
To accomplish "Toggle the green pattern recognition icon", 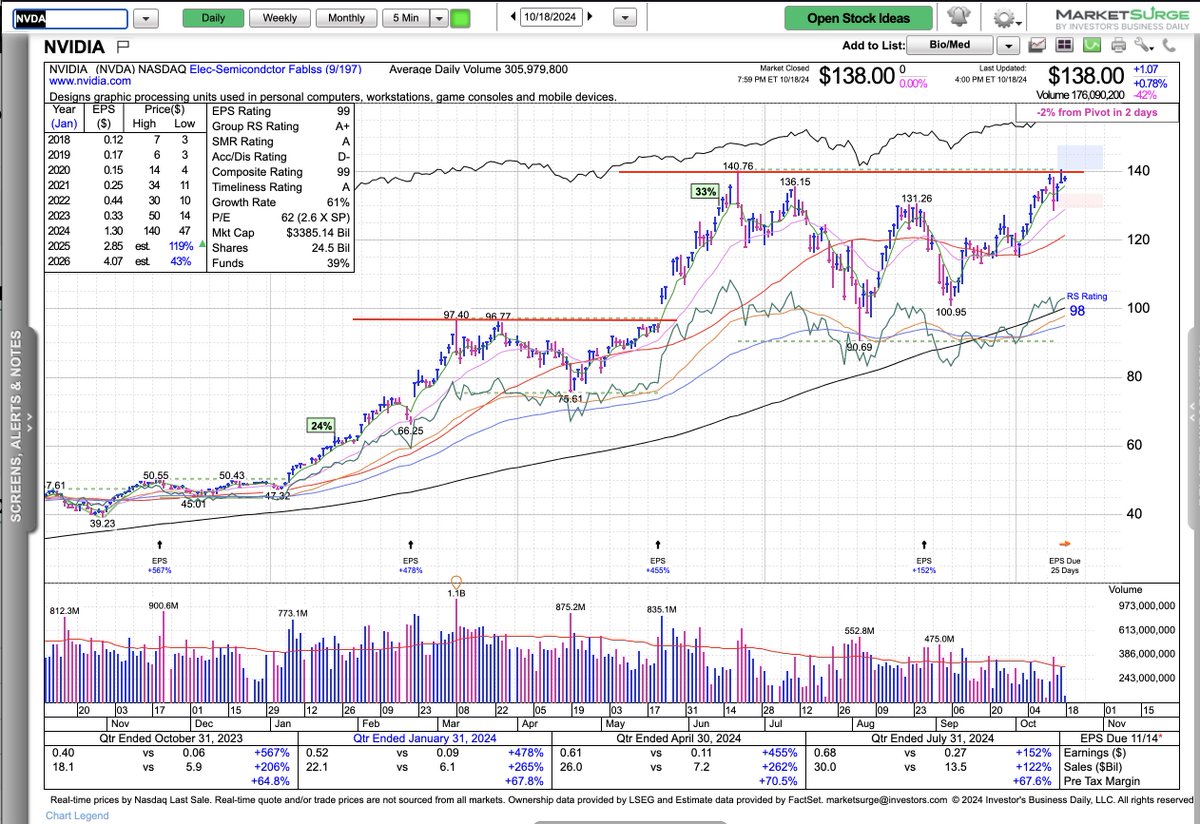I will (x=1092, y=45).
